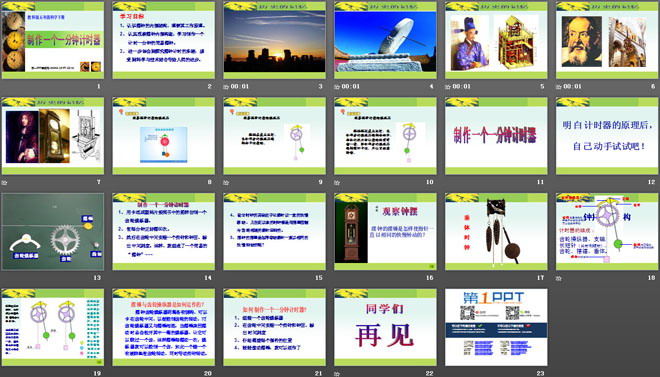Click the animation star icon under slide 4
The height and width of the screenshot is (377, 660).
(x=337, y=87)
